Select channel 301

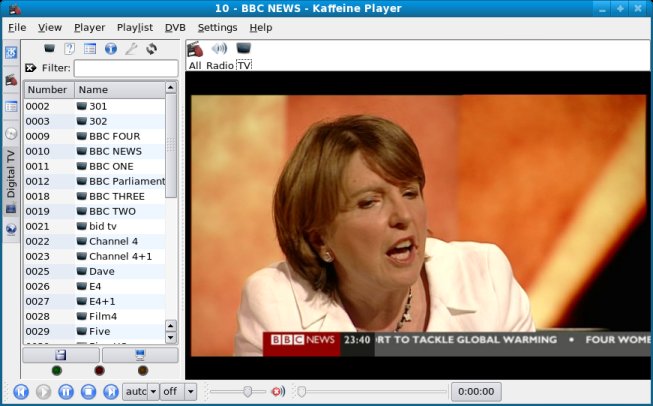tap(95, 106)
